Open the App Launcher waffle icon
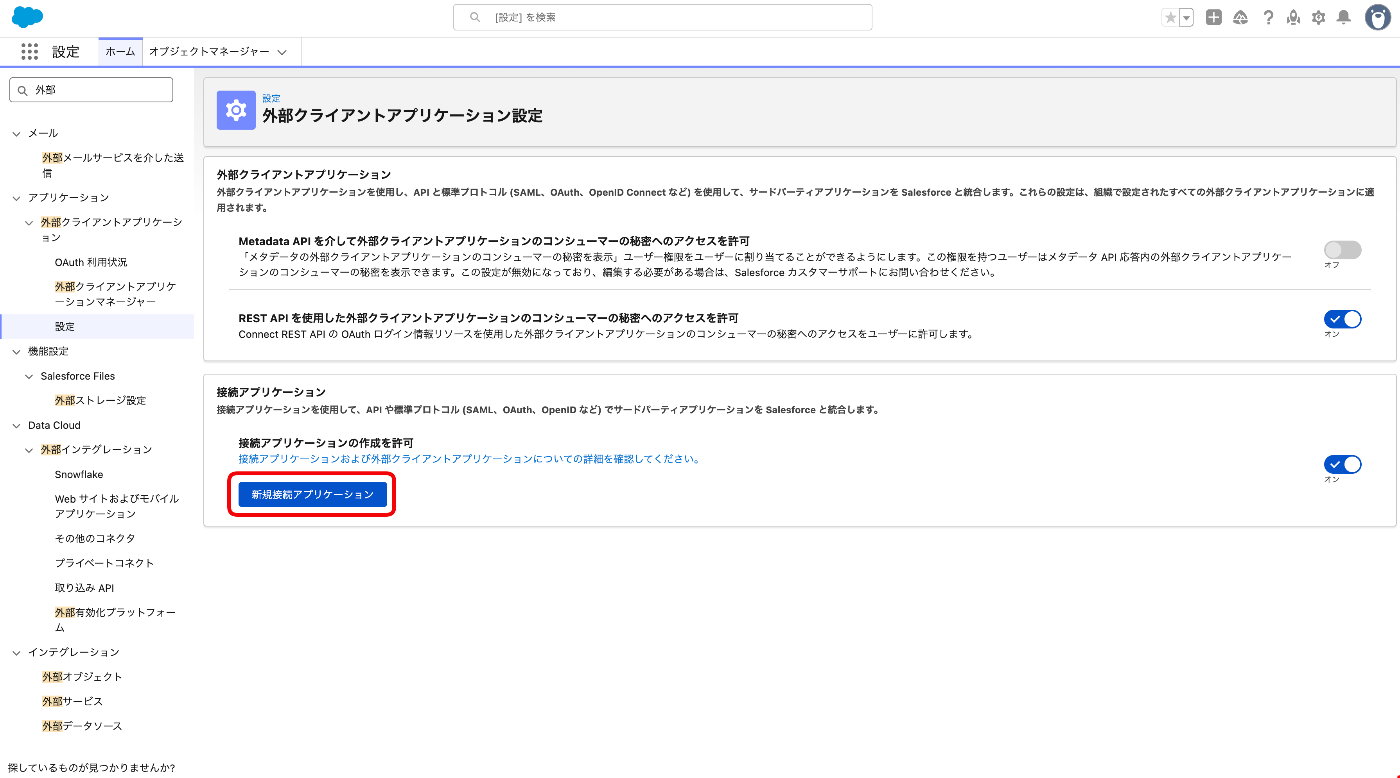1400x778 pixels. (x=29, y=52)
